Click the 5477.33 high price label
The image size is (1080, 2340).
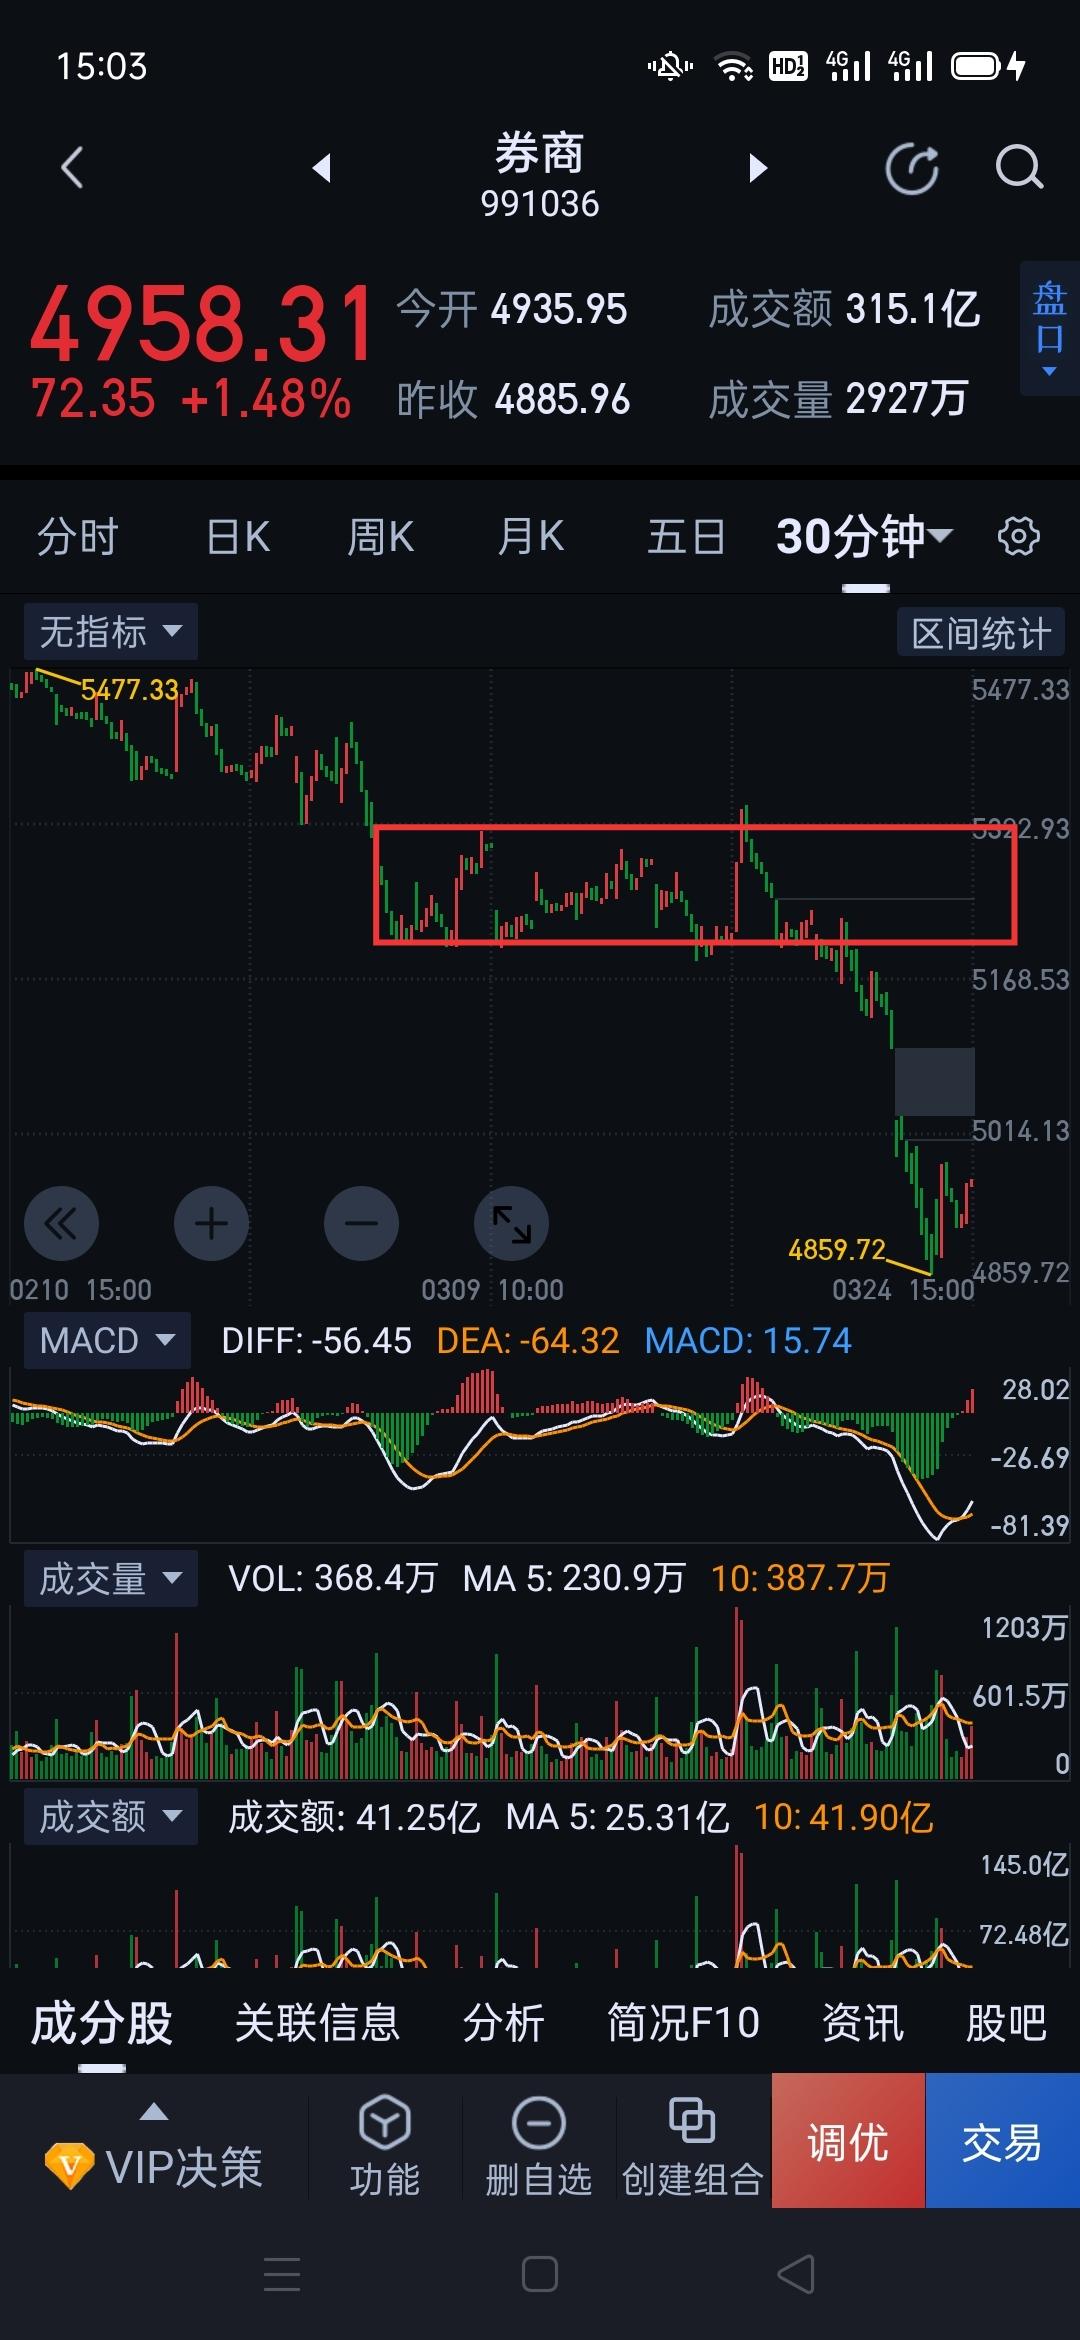tap(129, 689)
